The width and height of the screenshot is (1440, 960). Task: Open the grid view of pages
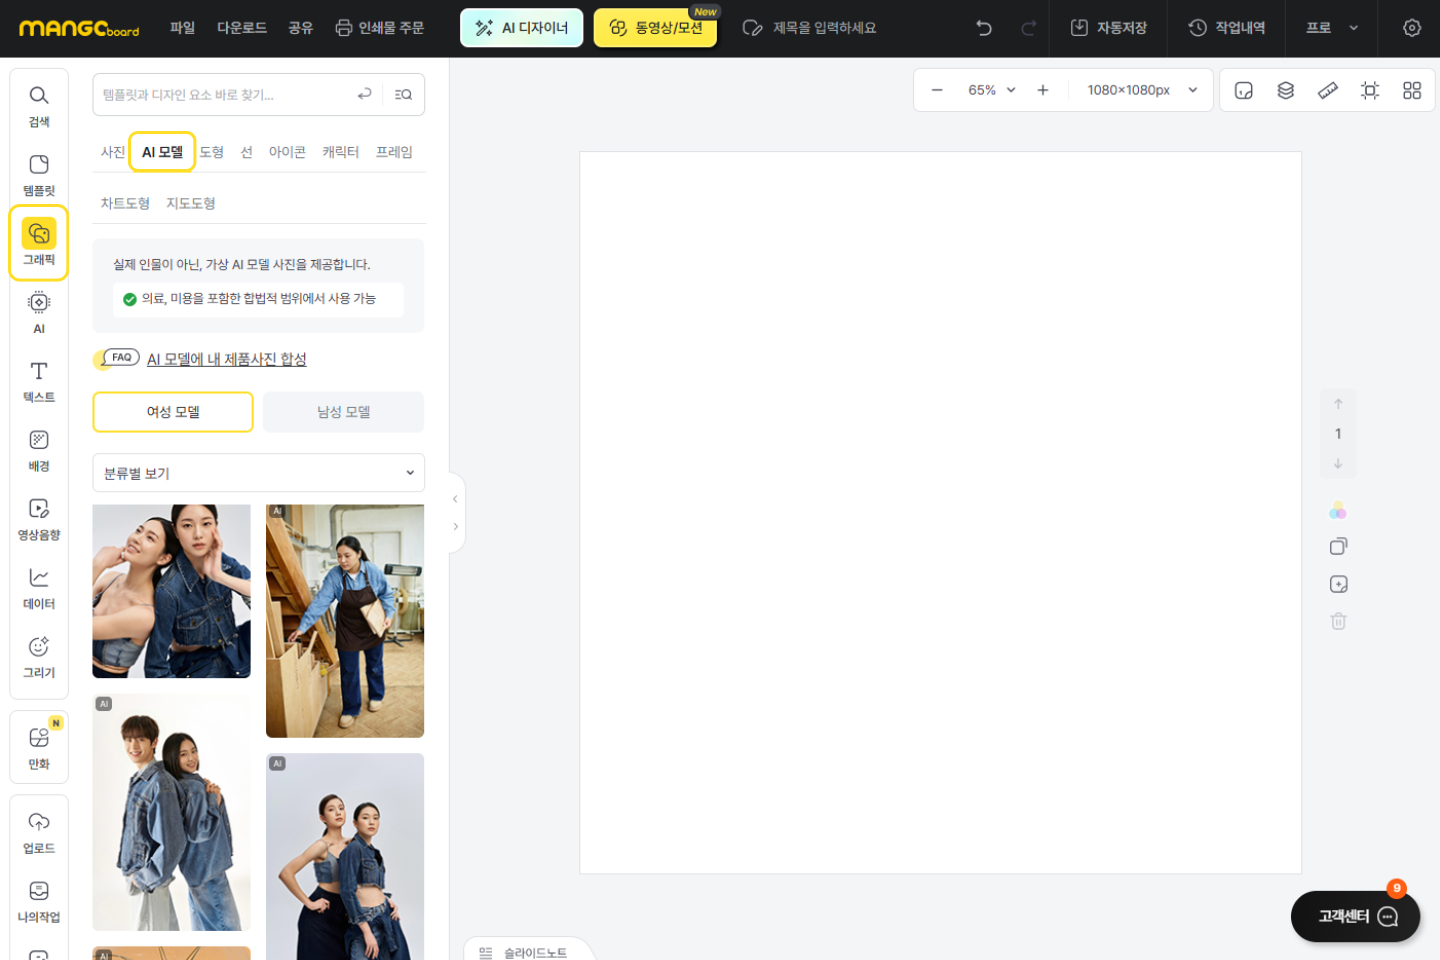1411,90
